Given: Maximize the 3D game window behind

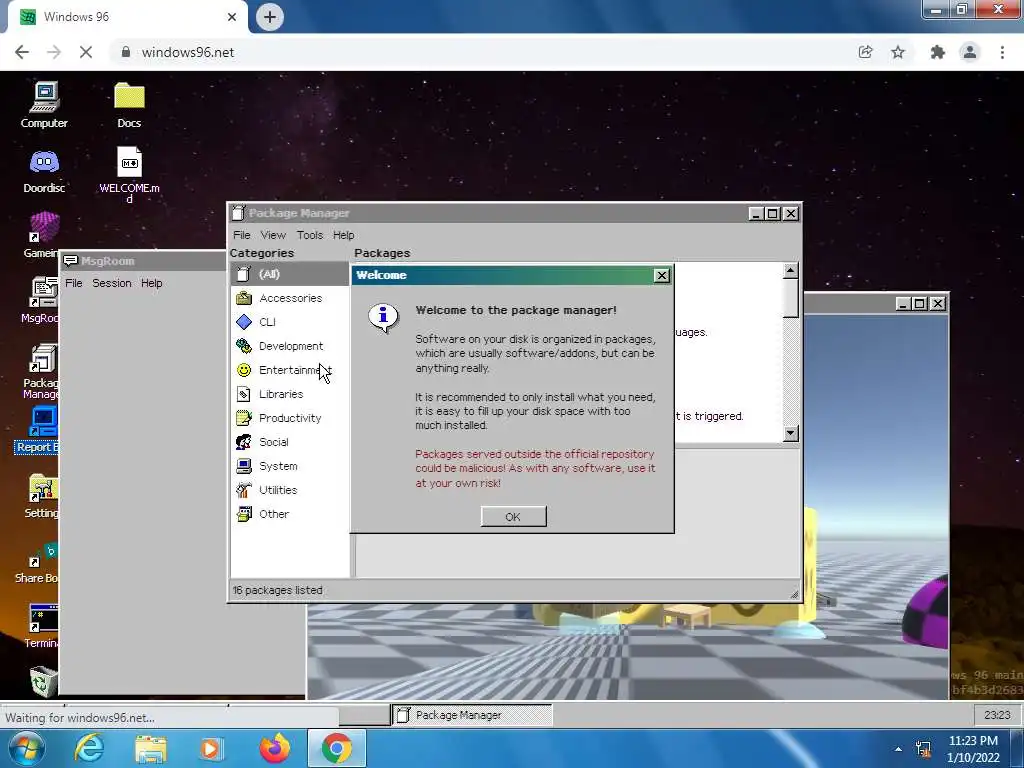Looking at the screenshot, I should [x=920, y=304].
